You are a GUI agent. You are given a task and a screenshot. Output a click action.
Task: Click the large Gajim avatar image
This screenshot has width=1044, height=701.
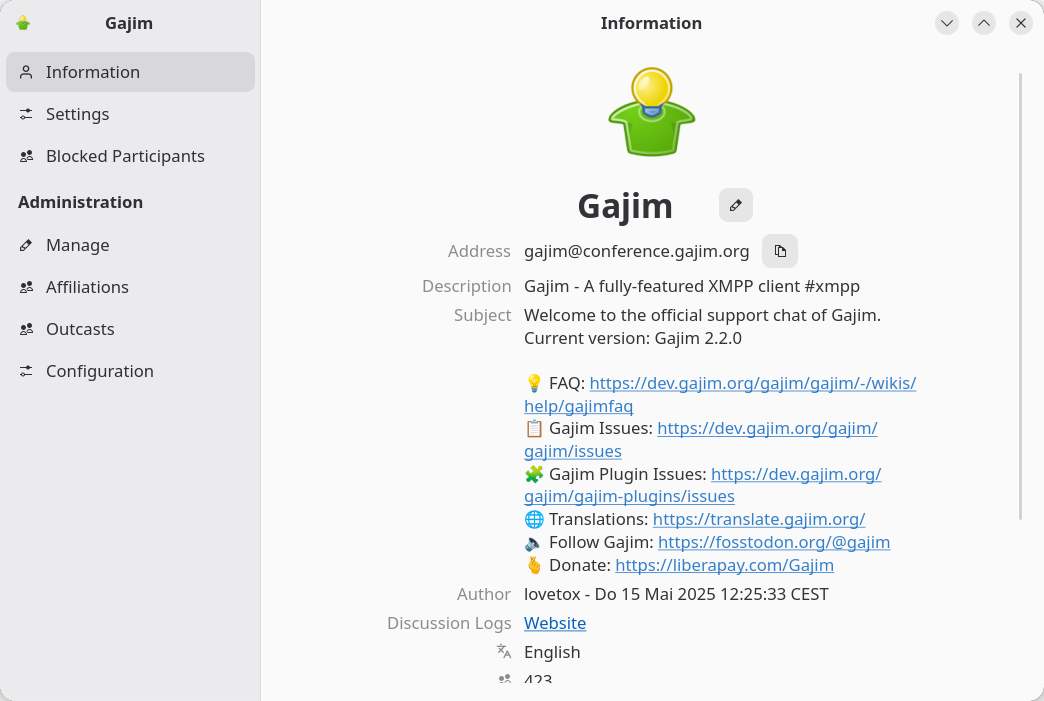click(x=652, y=112)
